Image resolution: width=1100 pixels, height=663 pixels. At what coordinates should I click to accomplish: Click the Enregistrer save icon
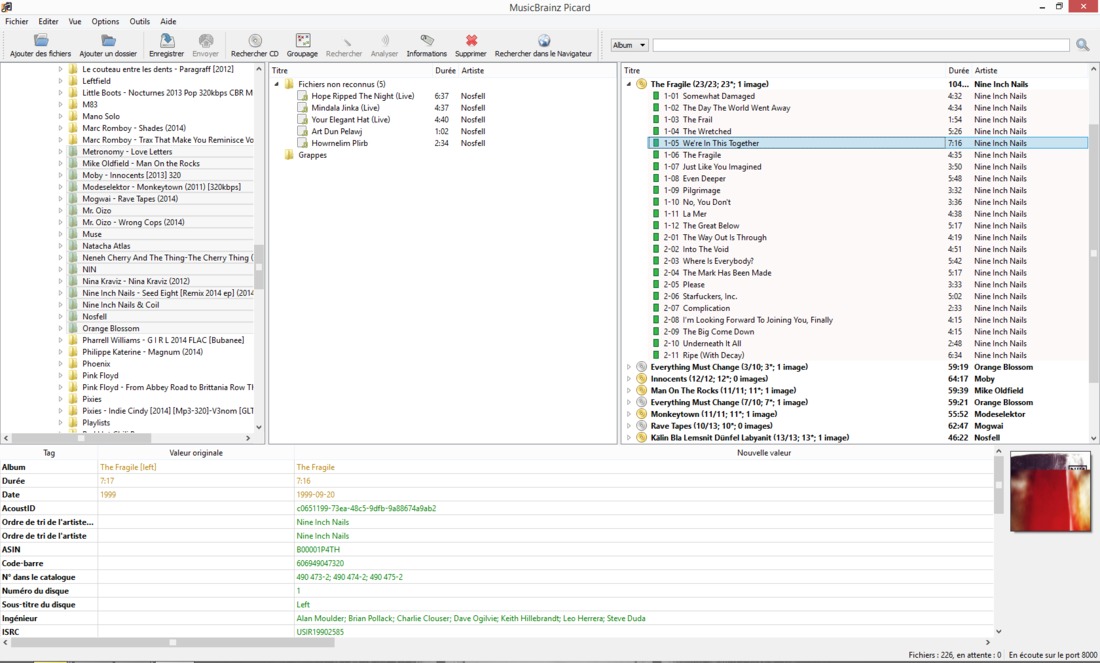tap(166, 41)
